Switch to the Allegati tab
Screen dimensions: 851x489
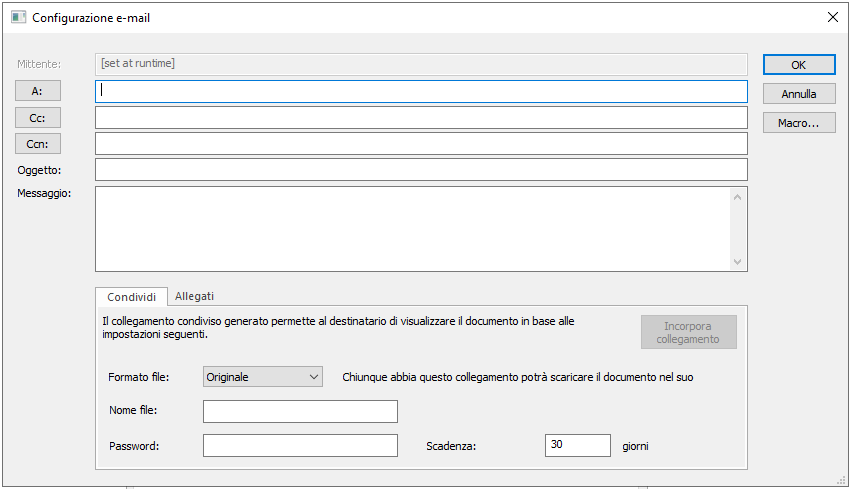(x=194, y=296)
